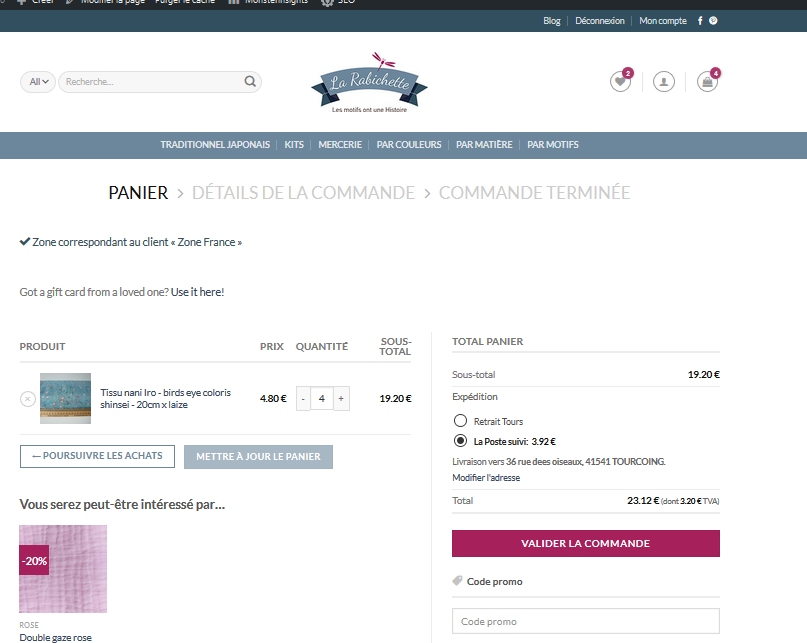Image resolution: width=807 pixels, height=643 pixels.
Task: Open the Par Couleurs menu
Action: coord(409,145)
